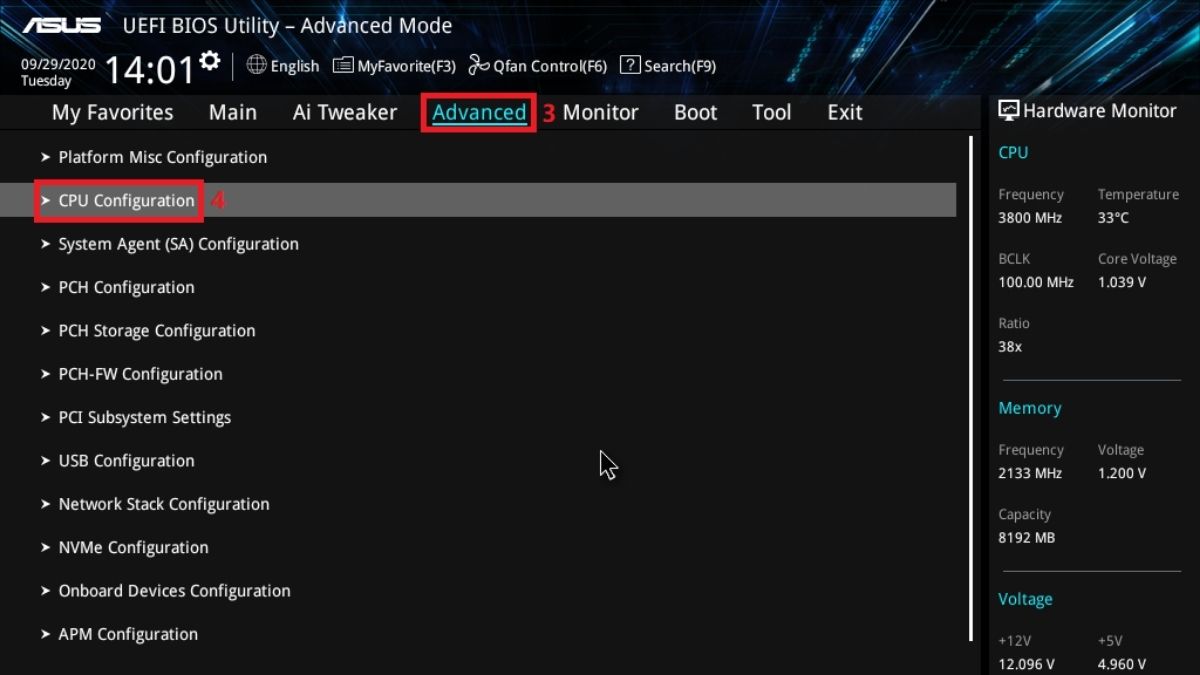Click the 3800 MHz CPU frequency value
This screenshot has height=675, width=1200.
point(1030,217)
